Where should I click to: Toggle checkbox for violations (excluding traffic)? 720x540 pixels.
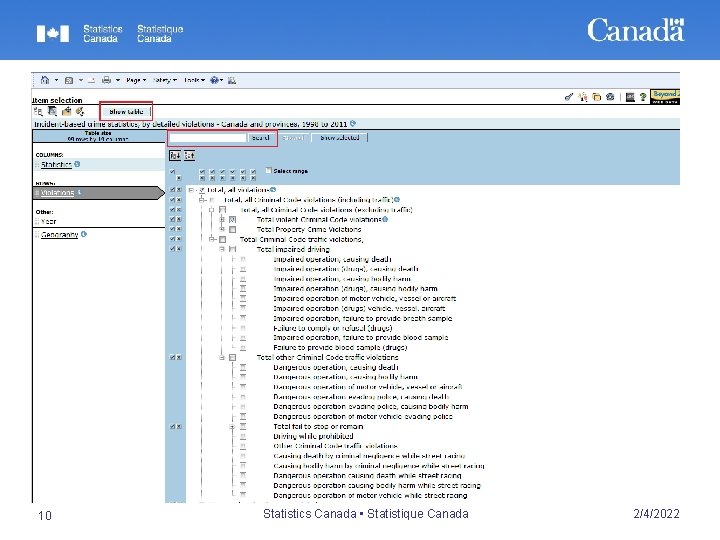223,210
